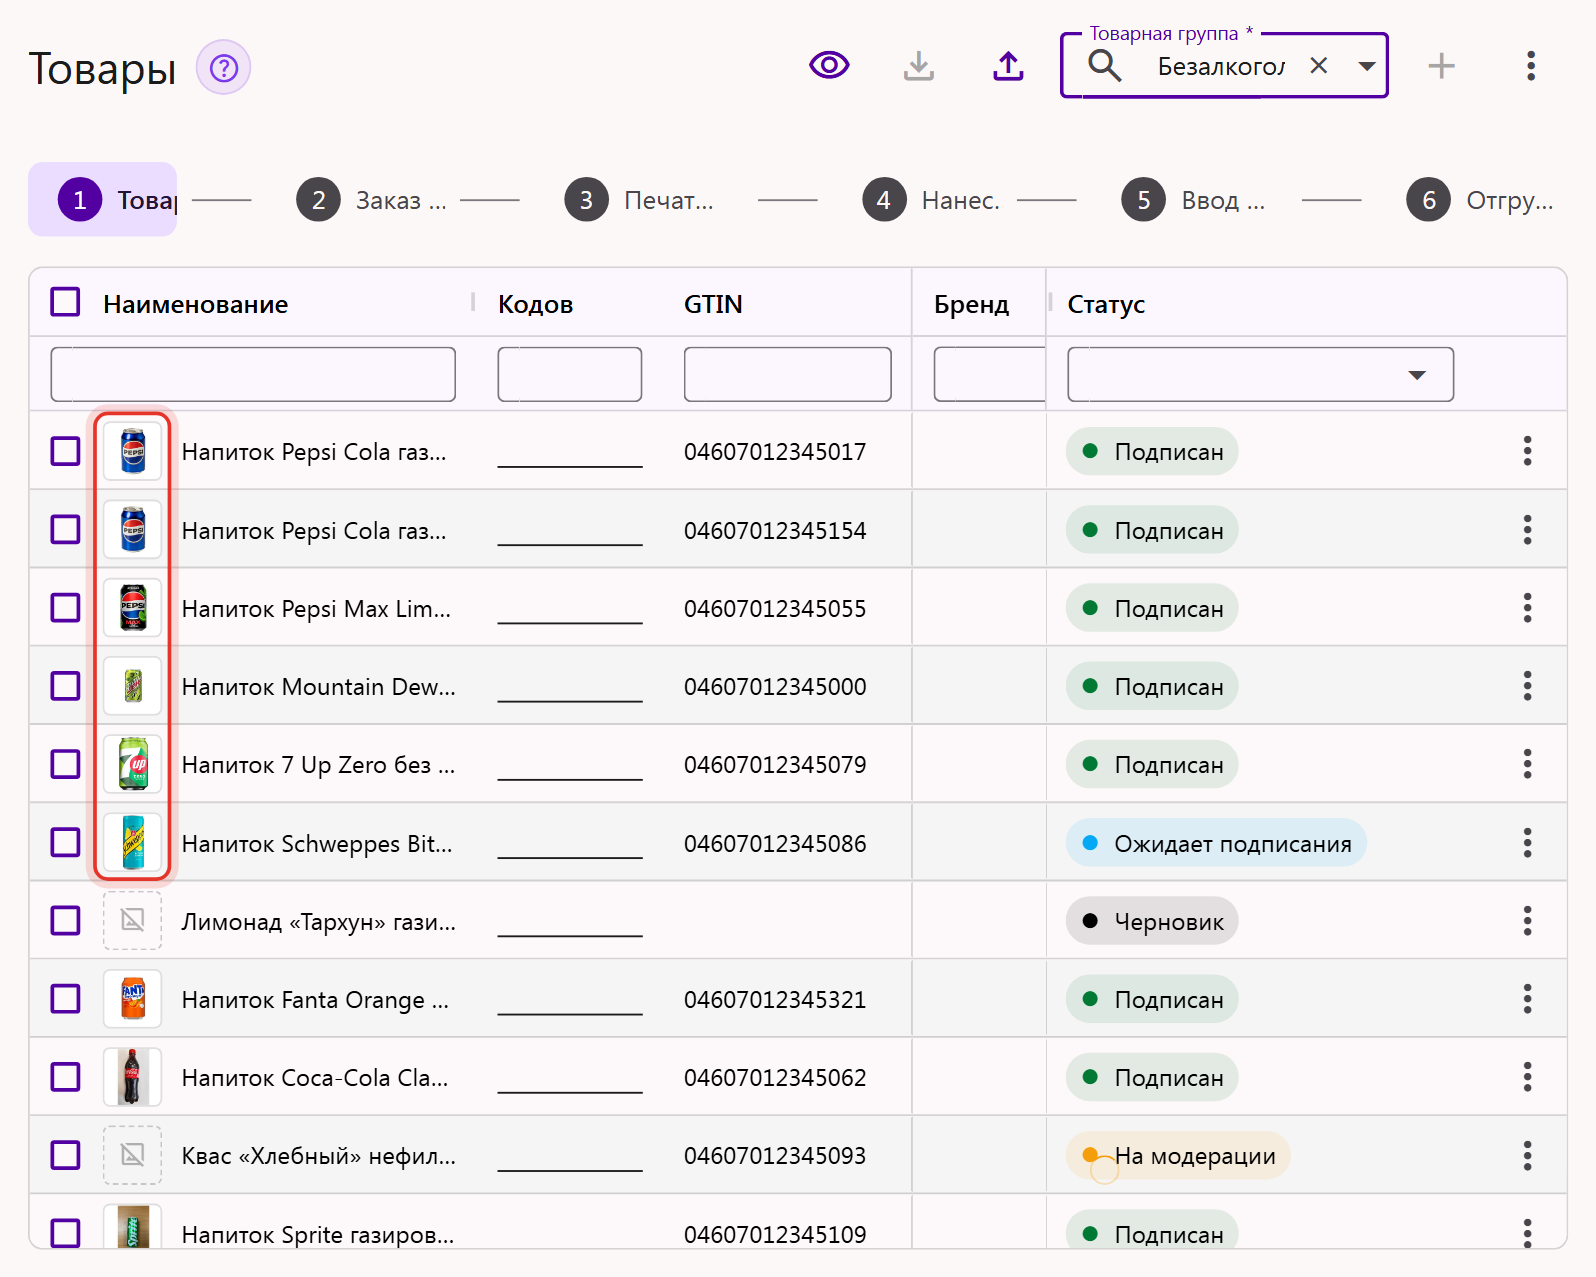The image size is (1596, 1277).
Task: Check the Pepsi Max Lim row checkbox
Action: (x=66, y=608)
